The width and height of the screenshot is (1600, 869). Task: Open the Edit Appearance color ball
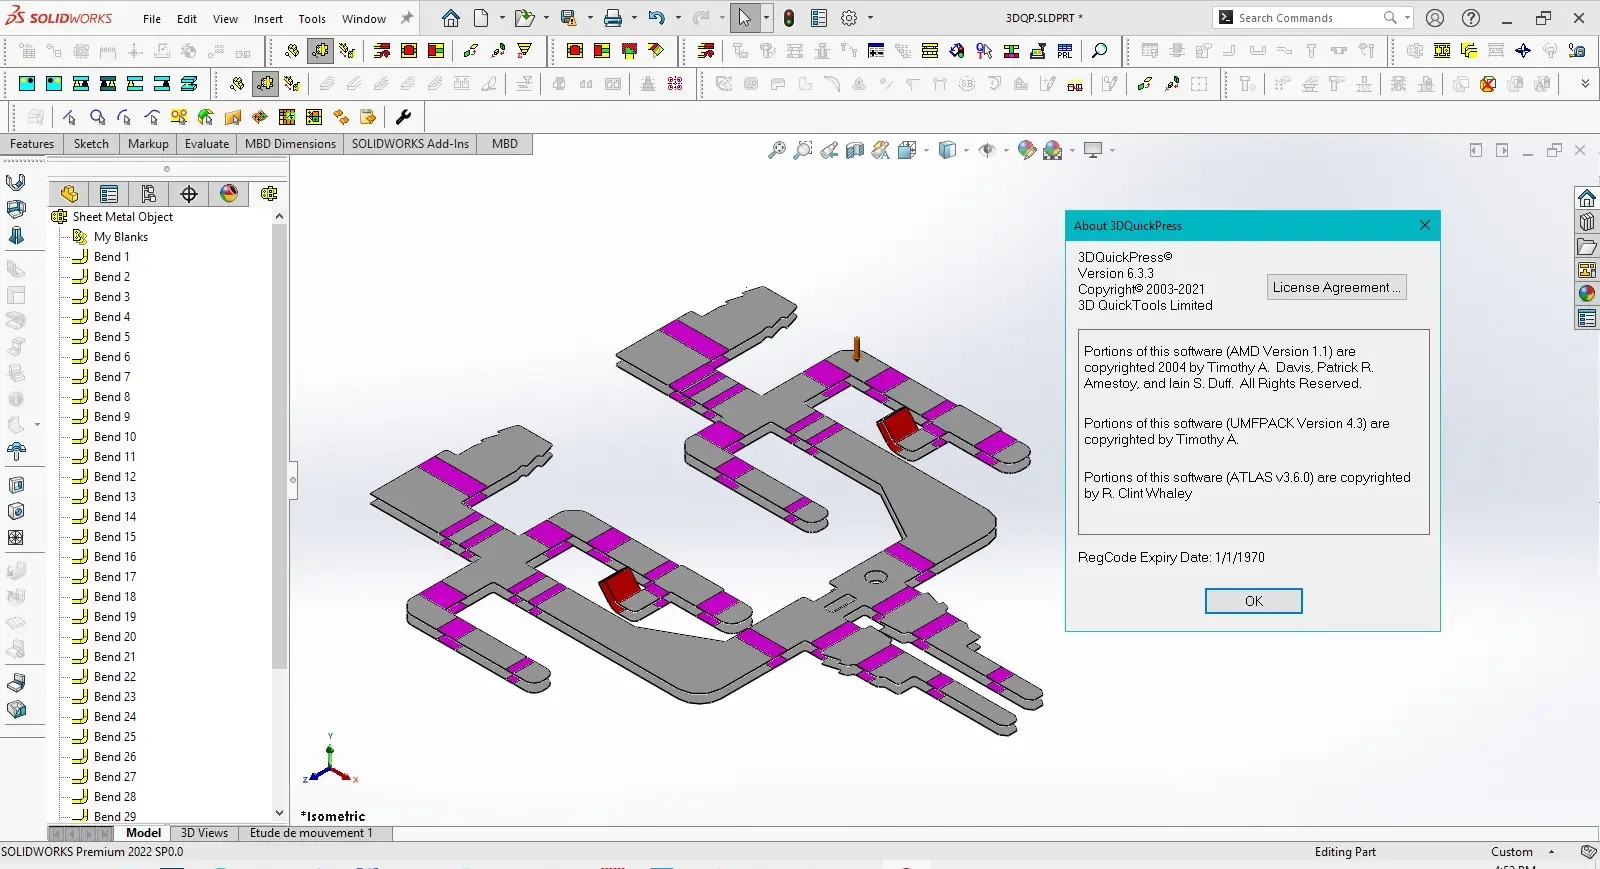[1027, 150]
